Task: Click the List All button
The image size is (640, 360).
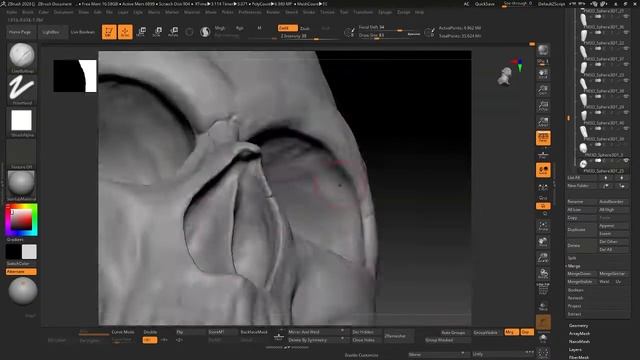Action: pyautogui.click(x=581, y=178)
